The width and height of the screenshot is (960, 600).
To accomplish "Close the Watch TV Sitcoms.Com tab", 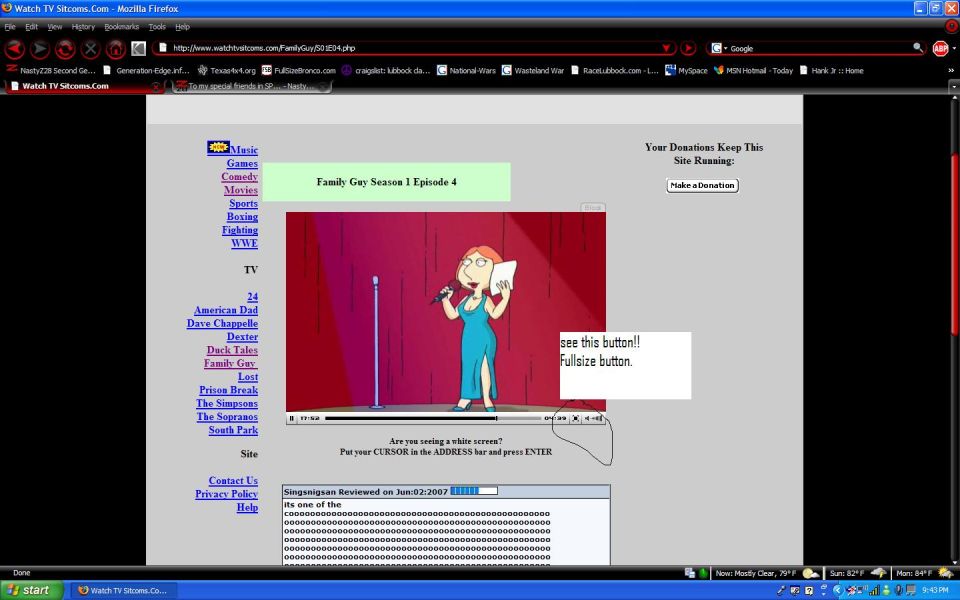I will point(156,87).
